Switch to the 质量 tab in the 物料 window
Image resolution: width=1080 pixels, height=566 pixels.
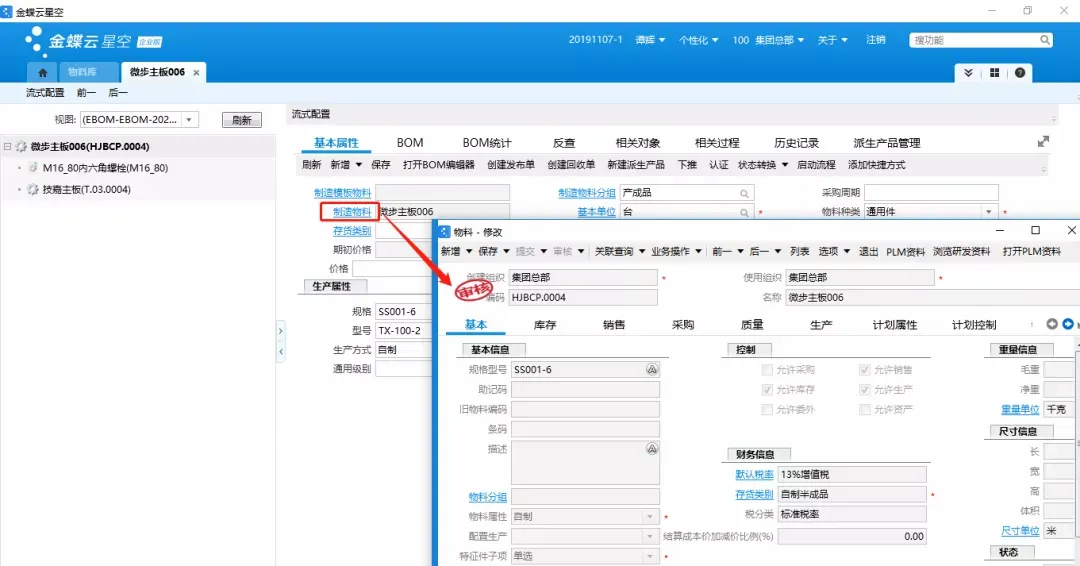pos(751,325)
